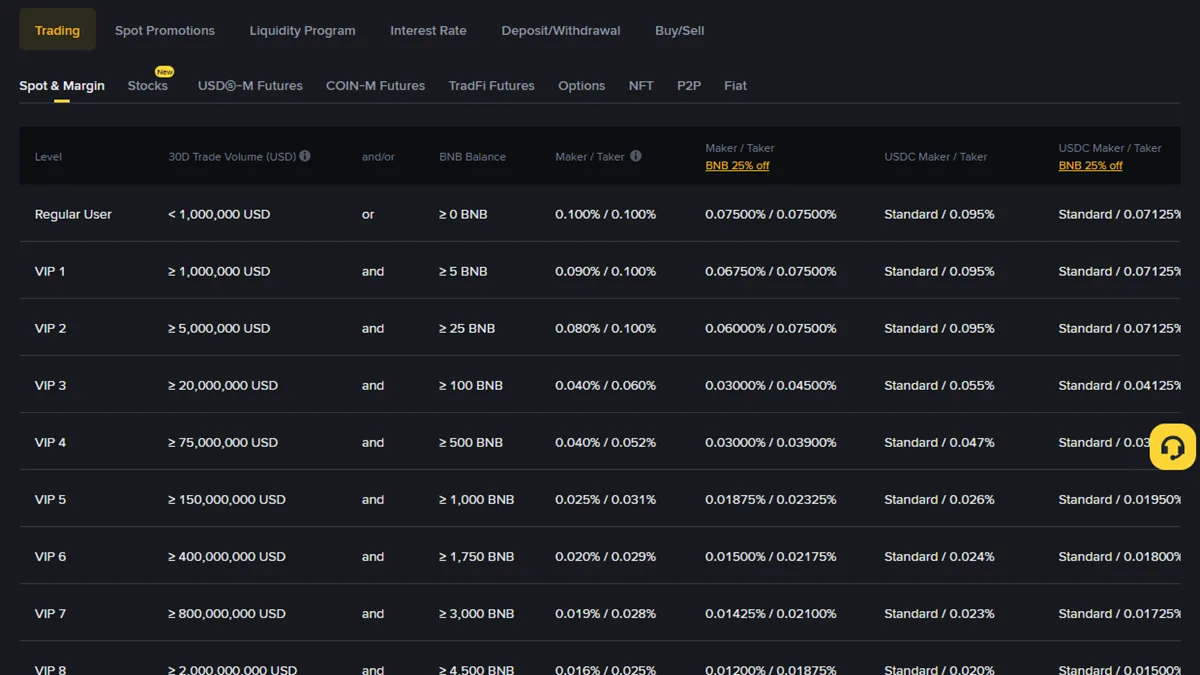Image resolution: width=1200 pixels, height=675 pixels.
Task: Click the VIP 5 level label
Action: click(50, 499)
